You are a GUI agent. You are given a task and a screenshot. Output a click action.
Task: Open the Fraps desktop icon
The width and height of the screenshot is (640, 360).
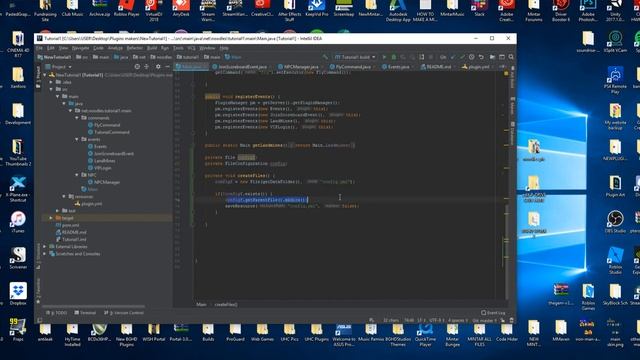18,329
